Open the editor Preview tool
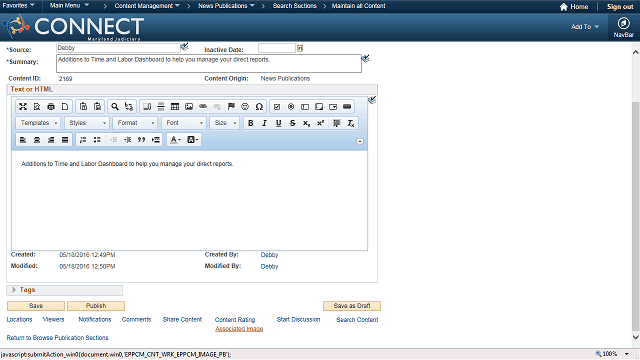The width and height of the screenshot is (640, 360). (x=37, y=107)
